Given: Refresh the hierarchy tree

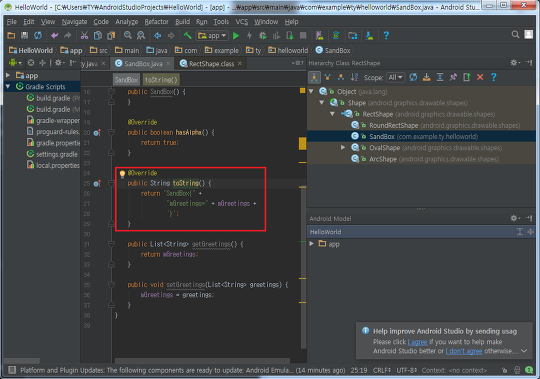Looking at the screenshot, I should [413, 77].
